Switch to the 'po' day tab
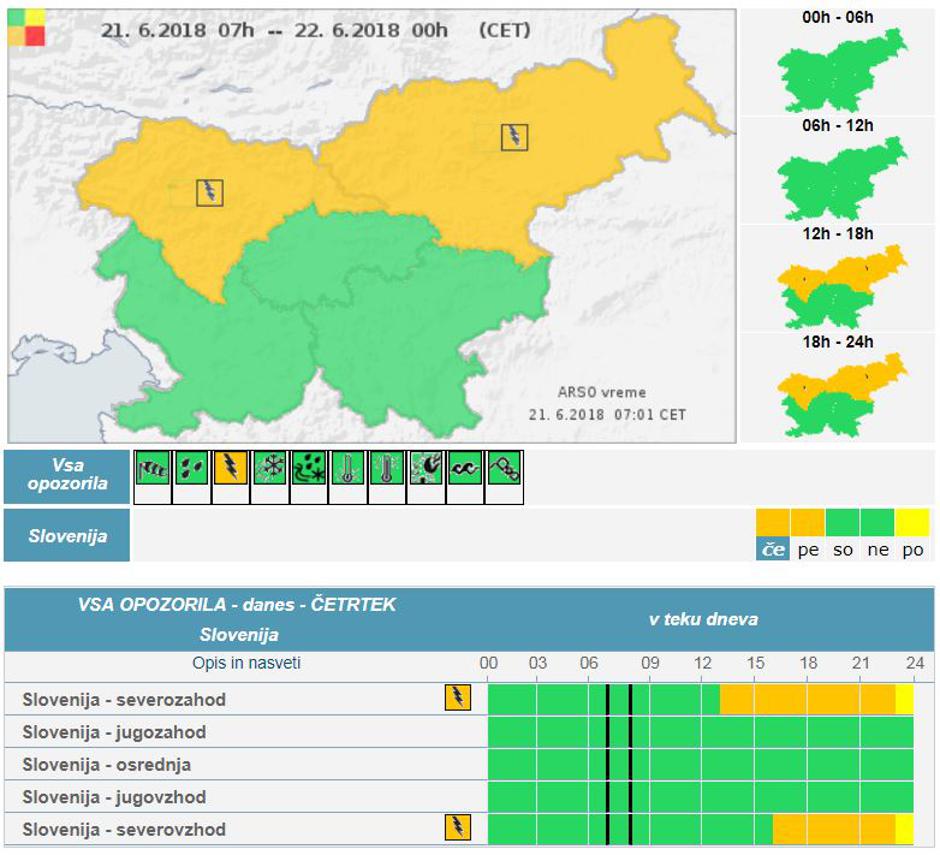This screenshot has width=940, height=855. [x=912, y=549]
